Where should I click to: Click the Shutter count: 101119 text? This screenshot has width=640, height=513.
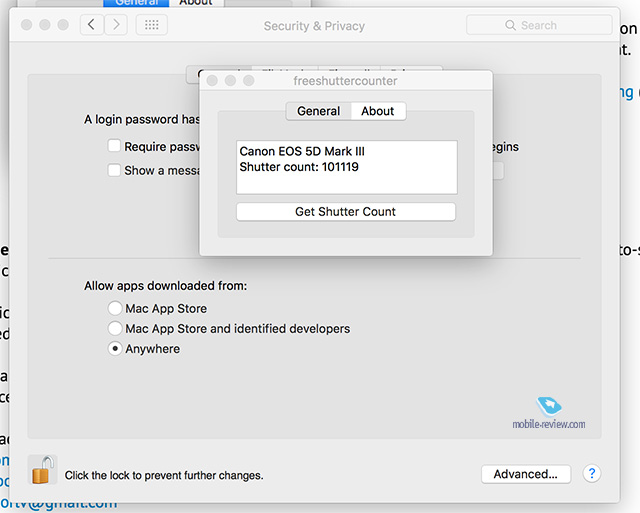tap(299, 167)
